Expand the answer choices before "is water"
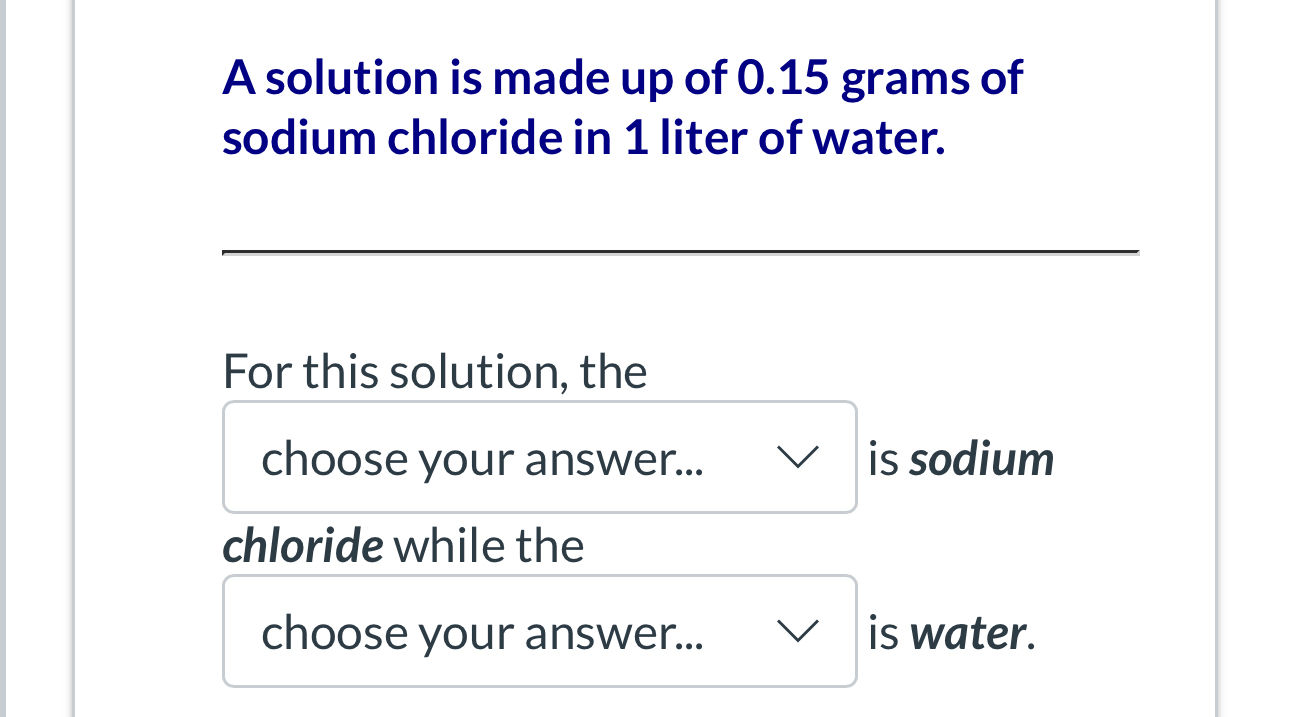 pyautogui.click(x=540, y=631)
